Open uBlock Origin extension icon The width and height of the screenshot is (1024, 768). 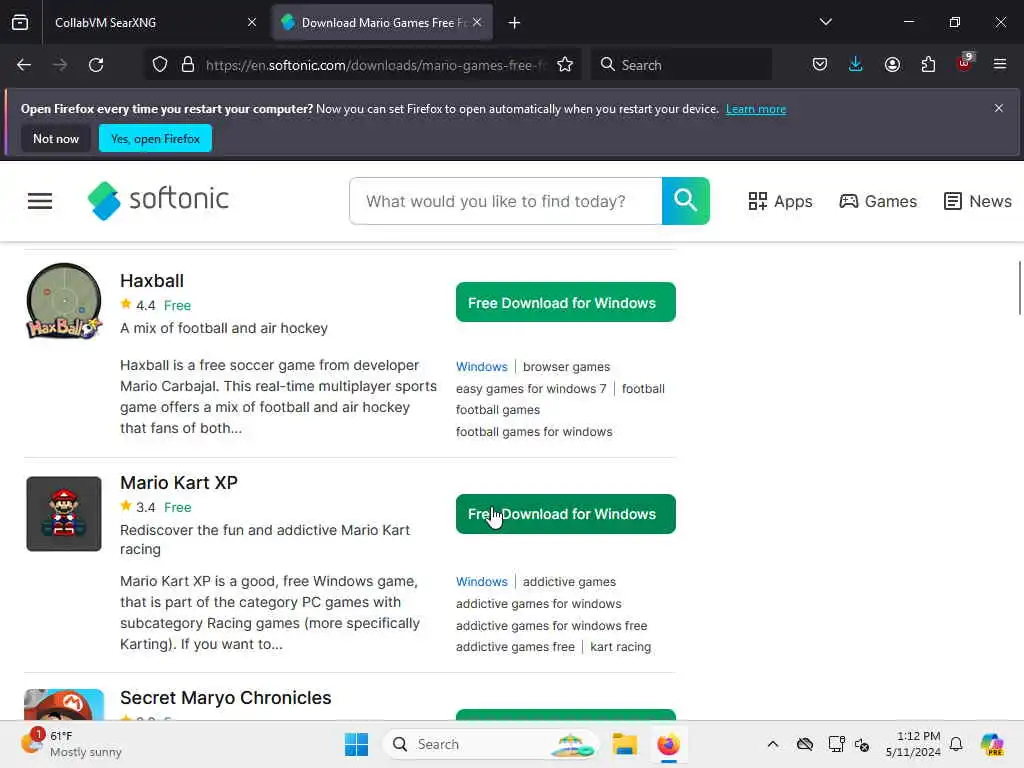tap(965, 63)
